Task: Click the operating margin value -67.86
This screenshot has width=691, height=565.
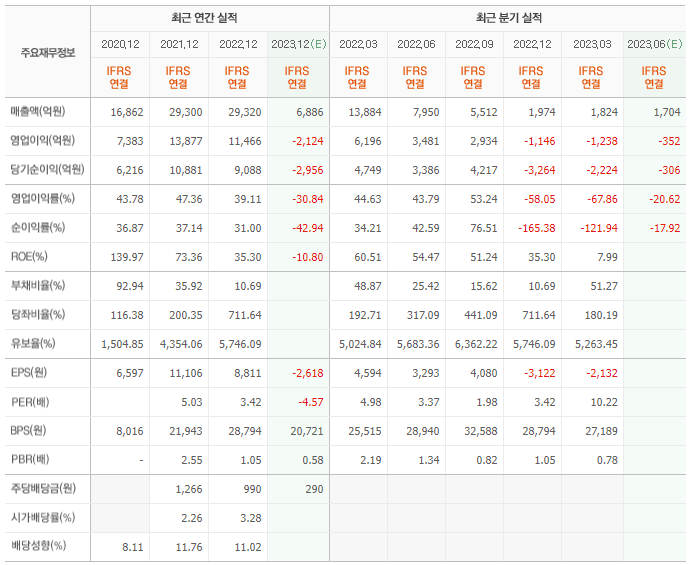Action: (x=602, y=199)
